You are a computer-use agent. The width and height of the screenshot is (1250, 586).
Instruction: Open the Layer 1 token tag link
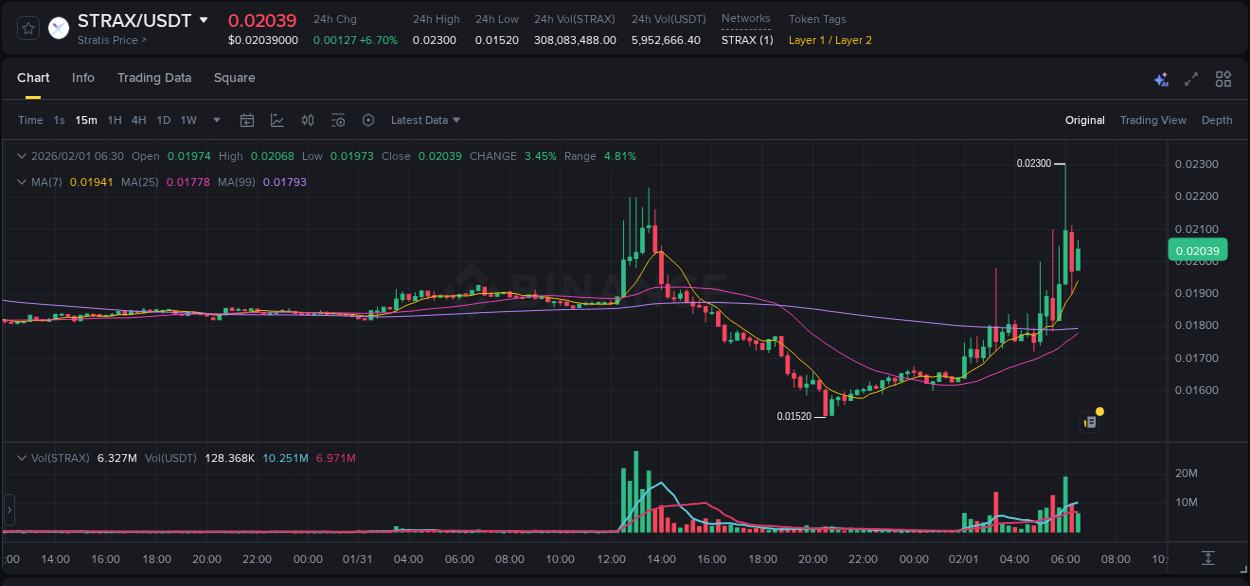[x=807, y=40]
